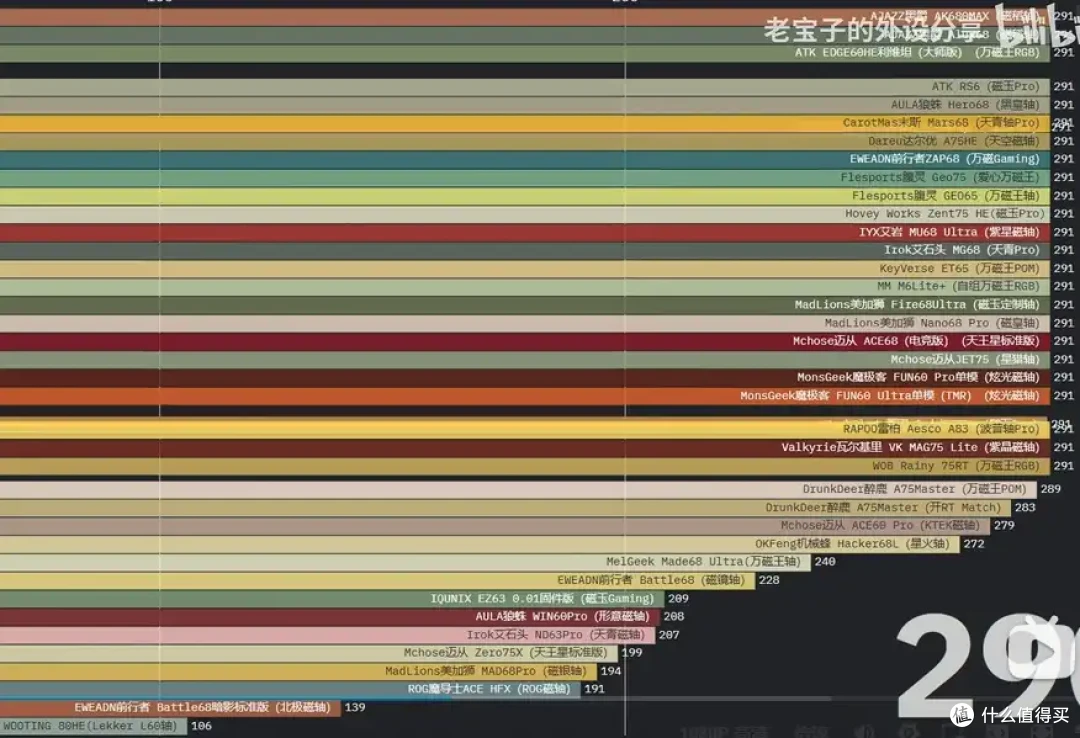Select the Mchose迈从 ACE68 (电竞版) label
1080x738 pixels.
click(916, 340)
